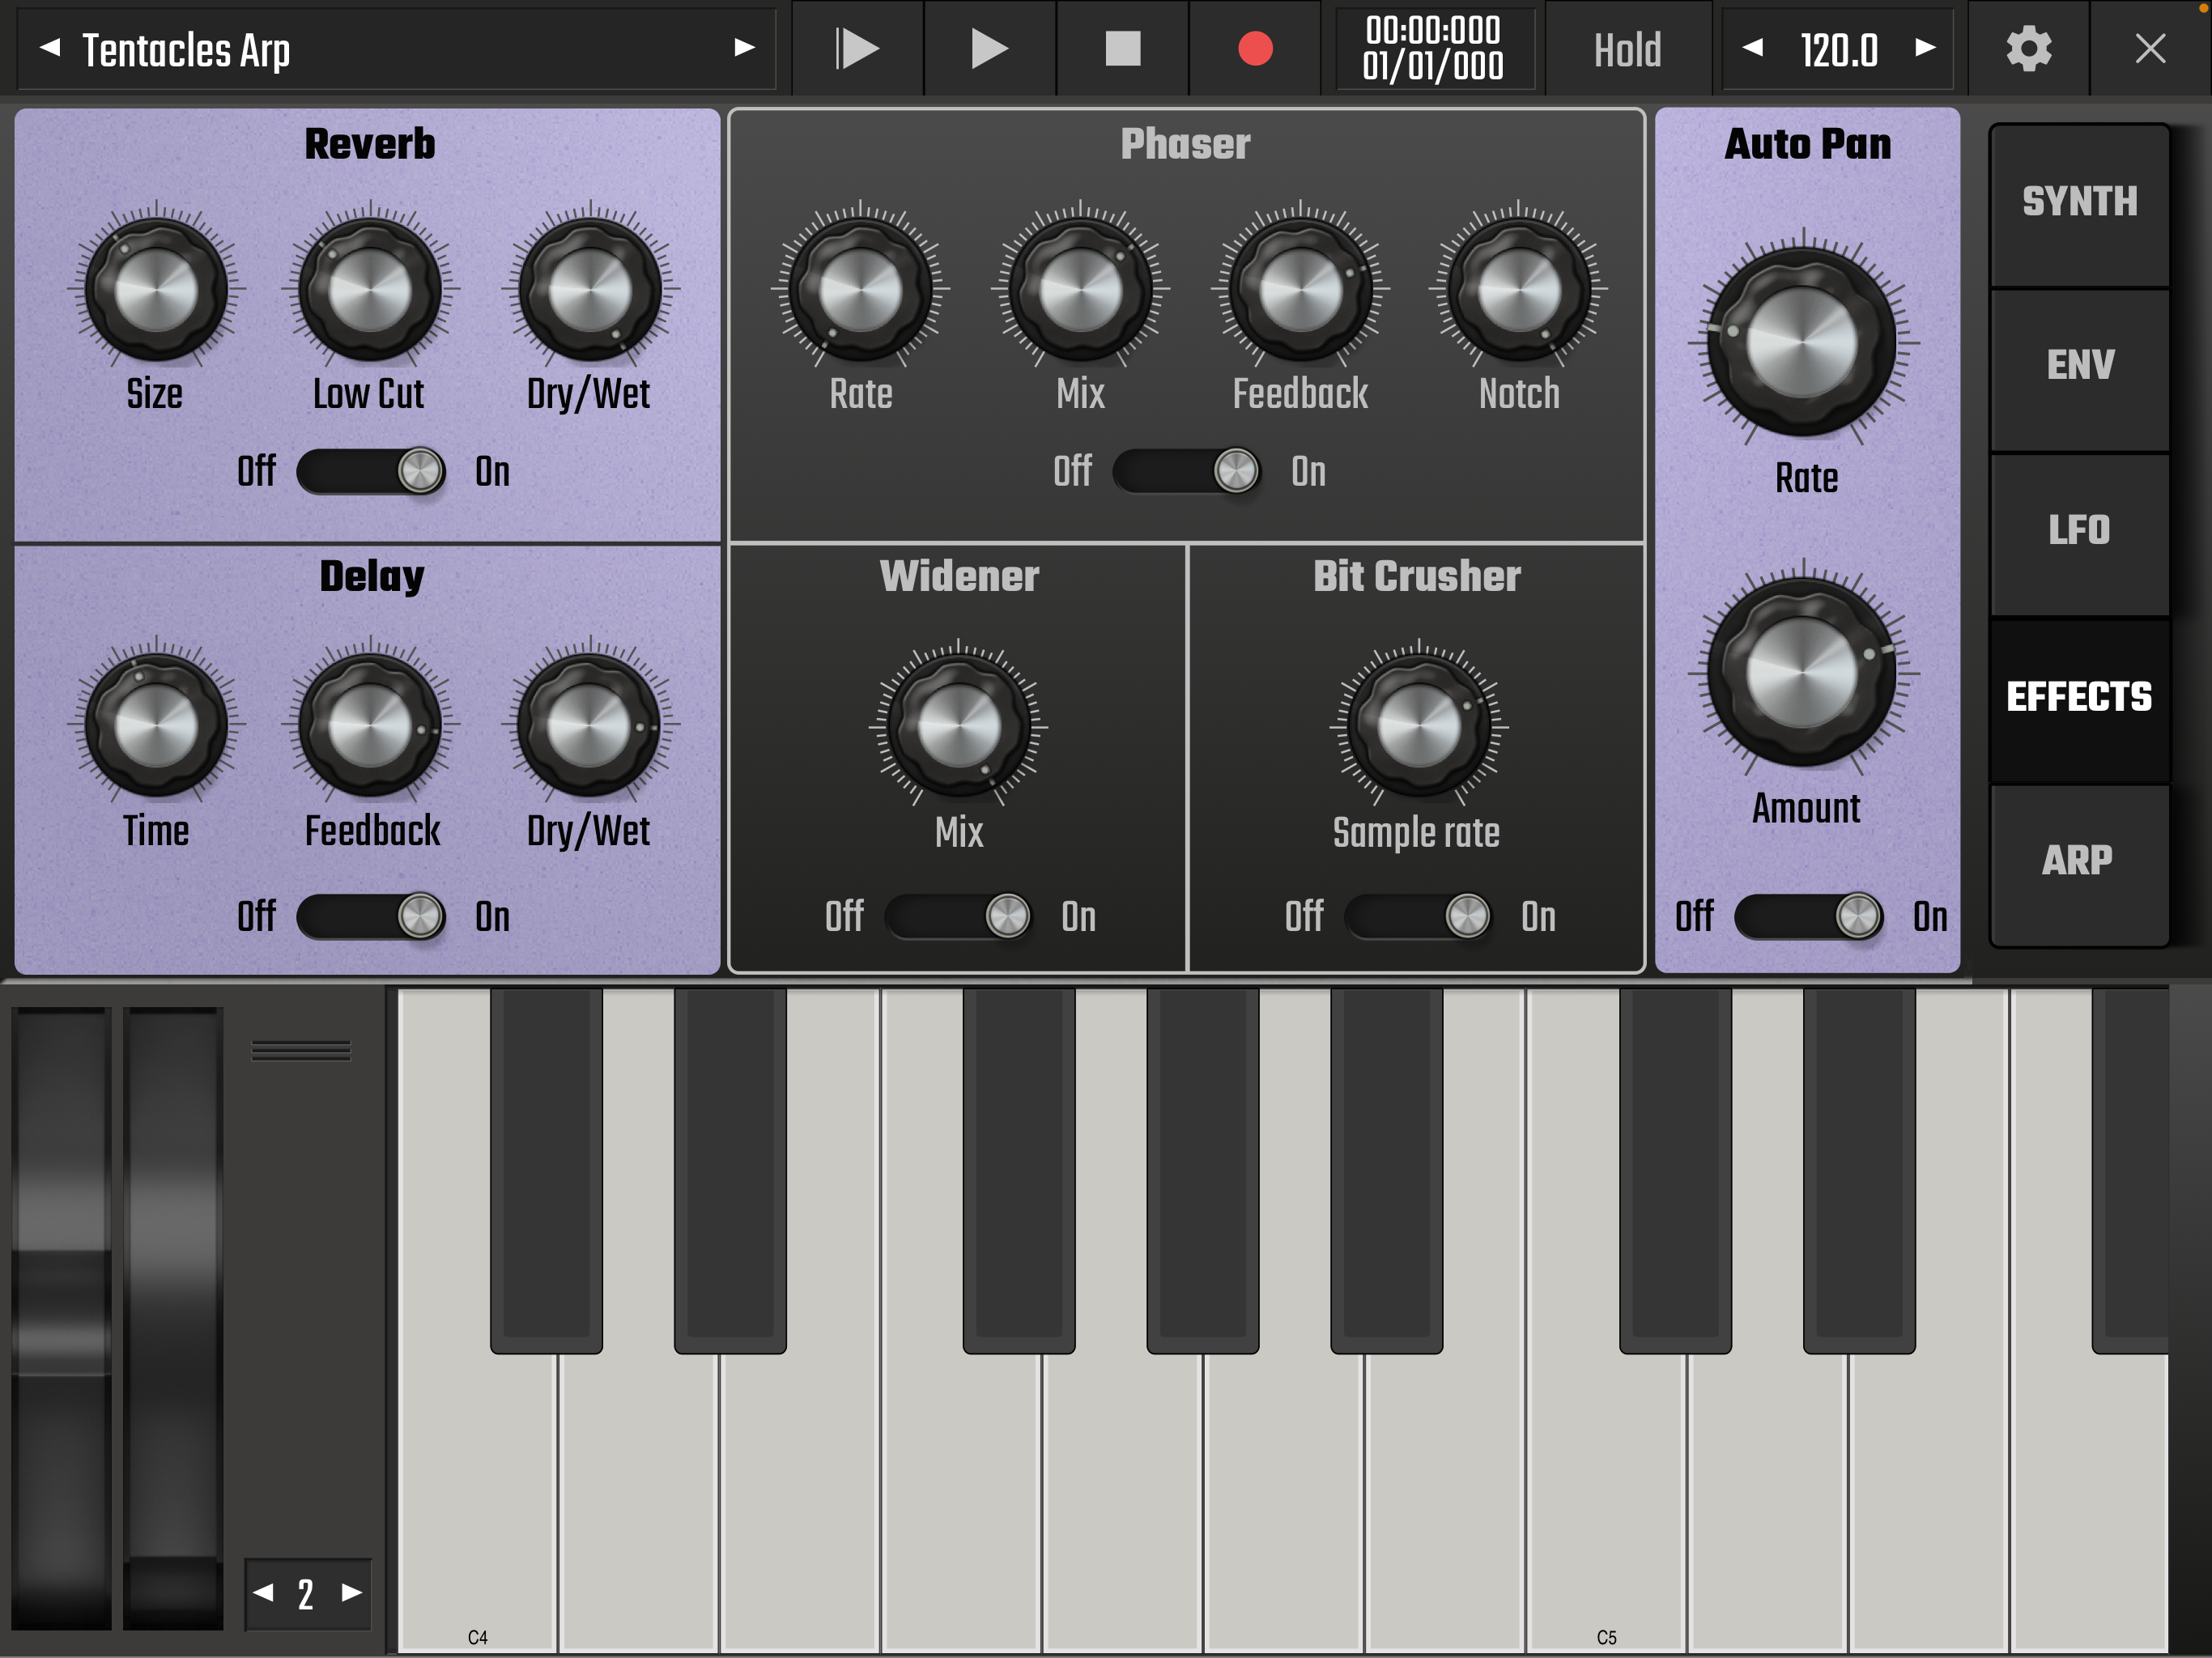
Task: Shift keyboard octave down from 2
Action: pos(264,1592)
